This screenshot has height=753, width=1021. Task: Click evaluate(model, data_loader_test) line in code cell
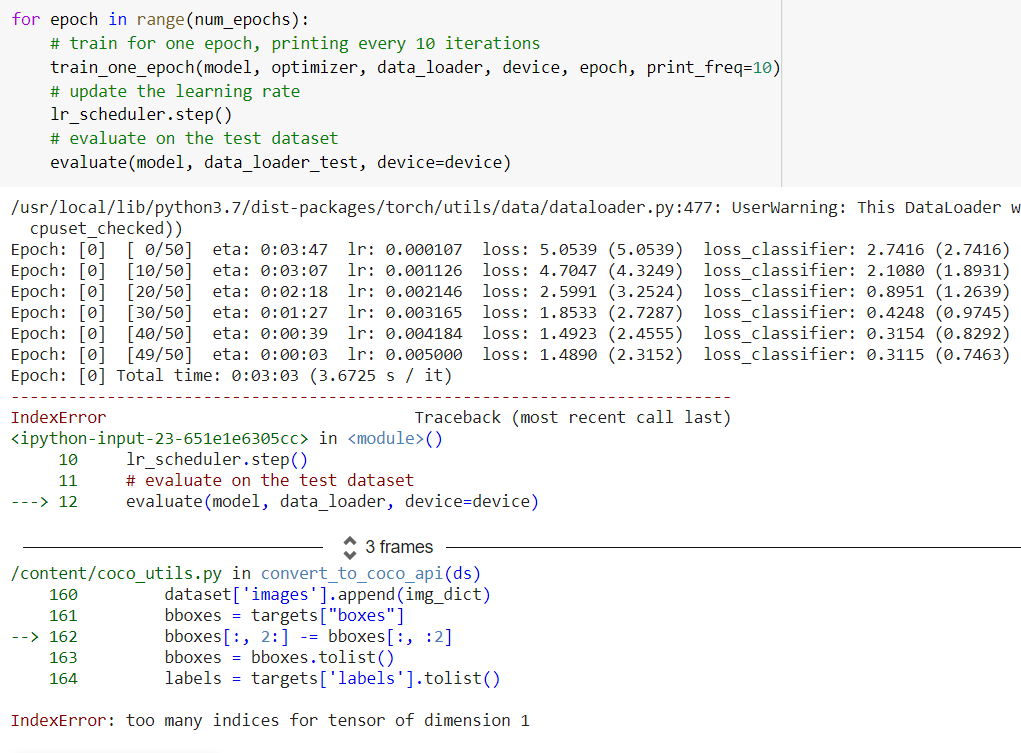click(x=280, y=162)
